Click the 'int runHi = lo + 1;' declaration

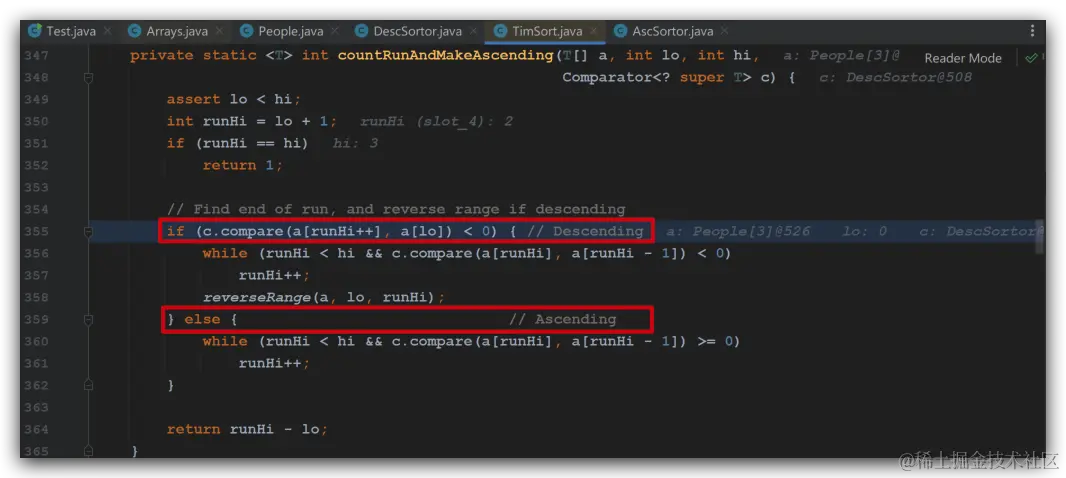click(x=252, y=122)
